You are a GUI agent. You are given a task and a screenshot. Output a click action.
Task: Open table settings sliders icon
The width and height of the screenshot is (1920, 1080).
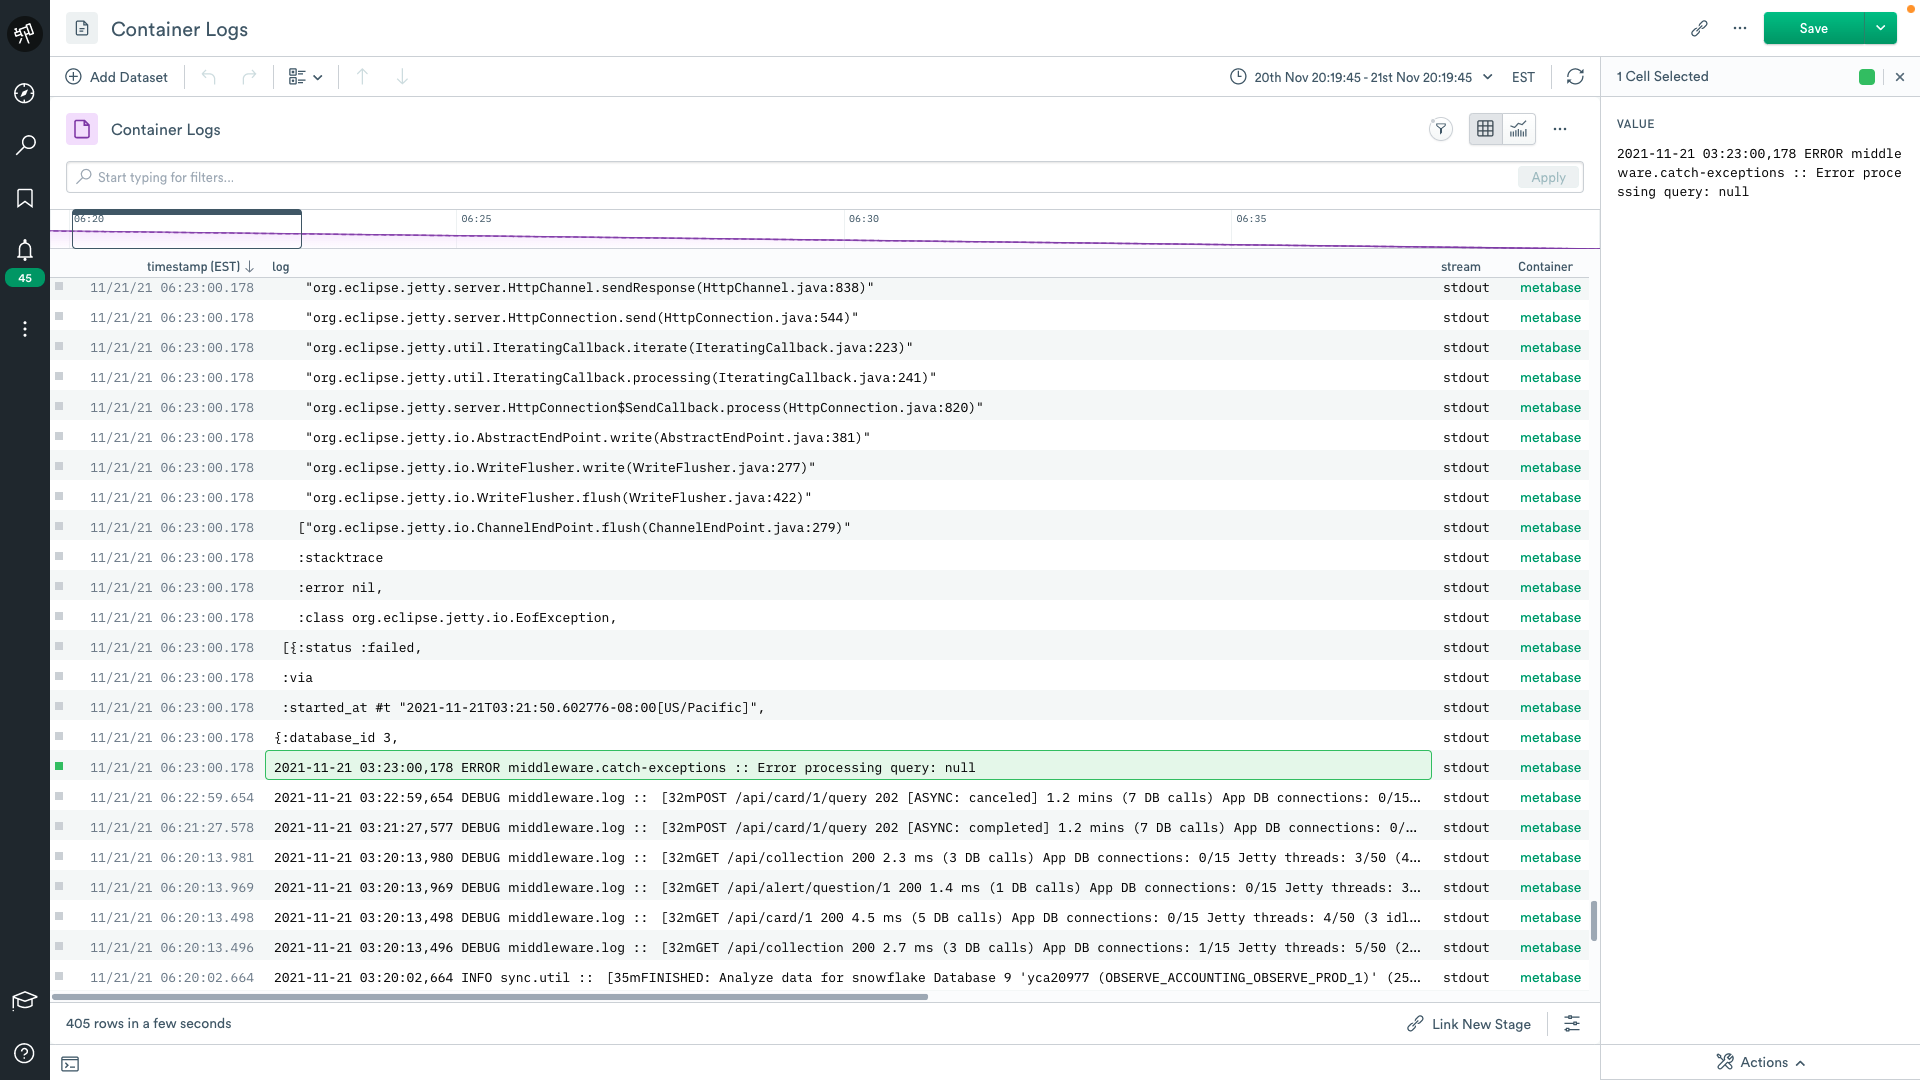[x=1572, y=1023]
